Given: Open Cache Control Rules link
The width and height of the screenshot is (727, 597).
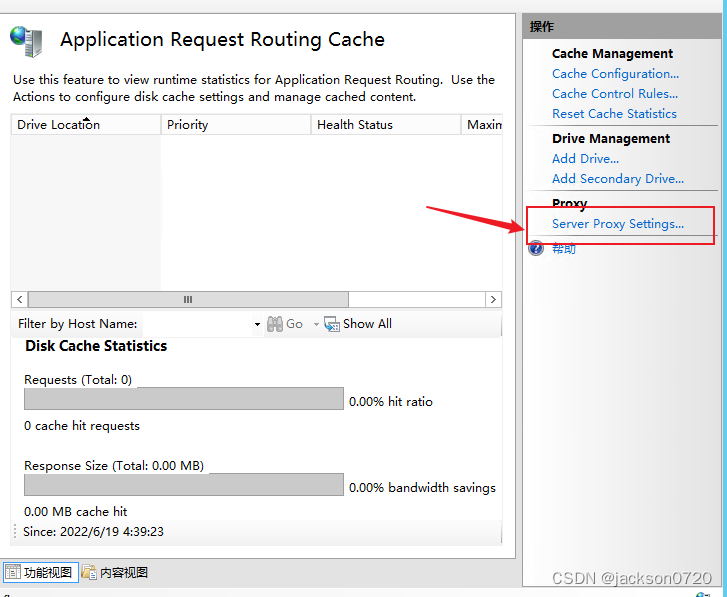Looking at the screenshot, I should click(x=615, y=94).
